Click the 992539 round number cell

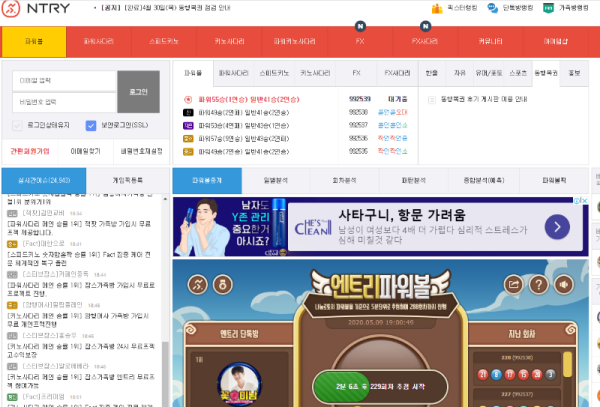tap(360, 99)
